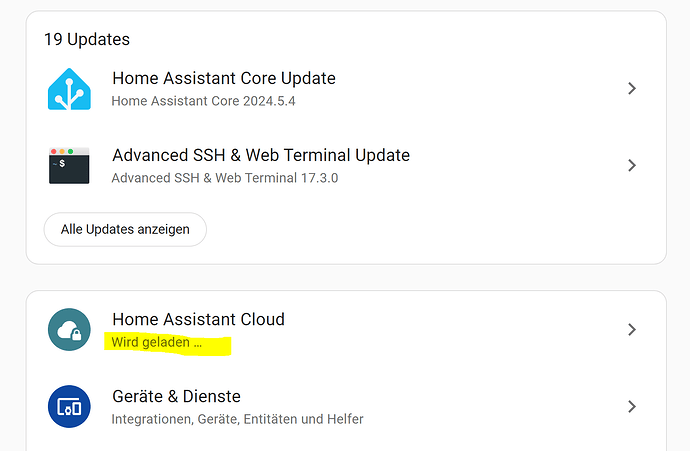The image size is (690, 451).
Task: Open the Home Assistant Cloud menu entry
Action: tap(198, 319)
